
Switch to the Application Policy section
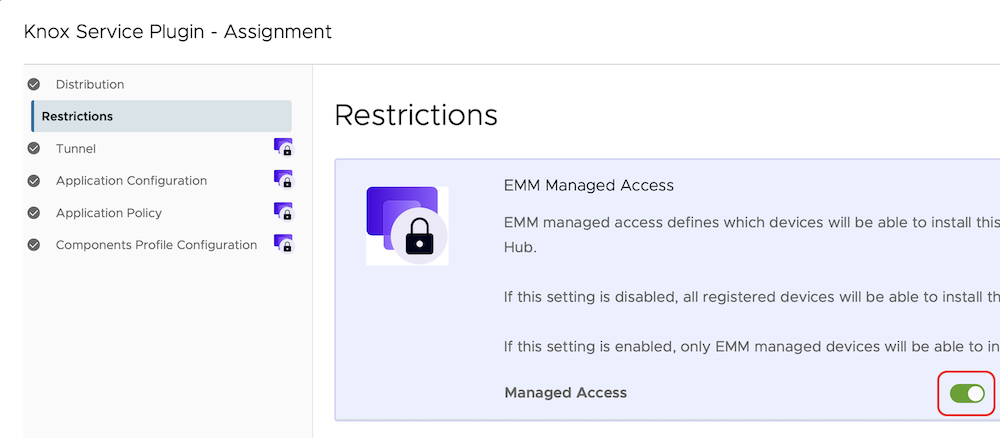point(108,213)
